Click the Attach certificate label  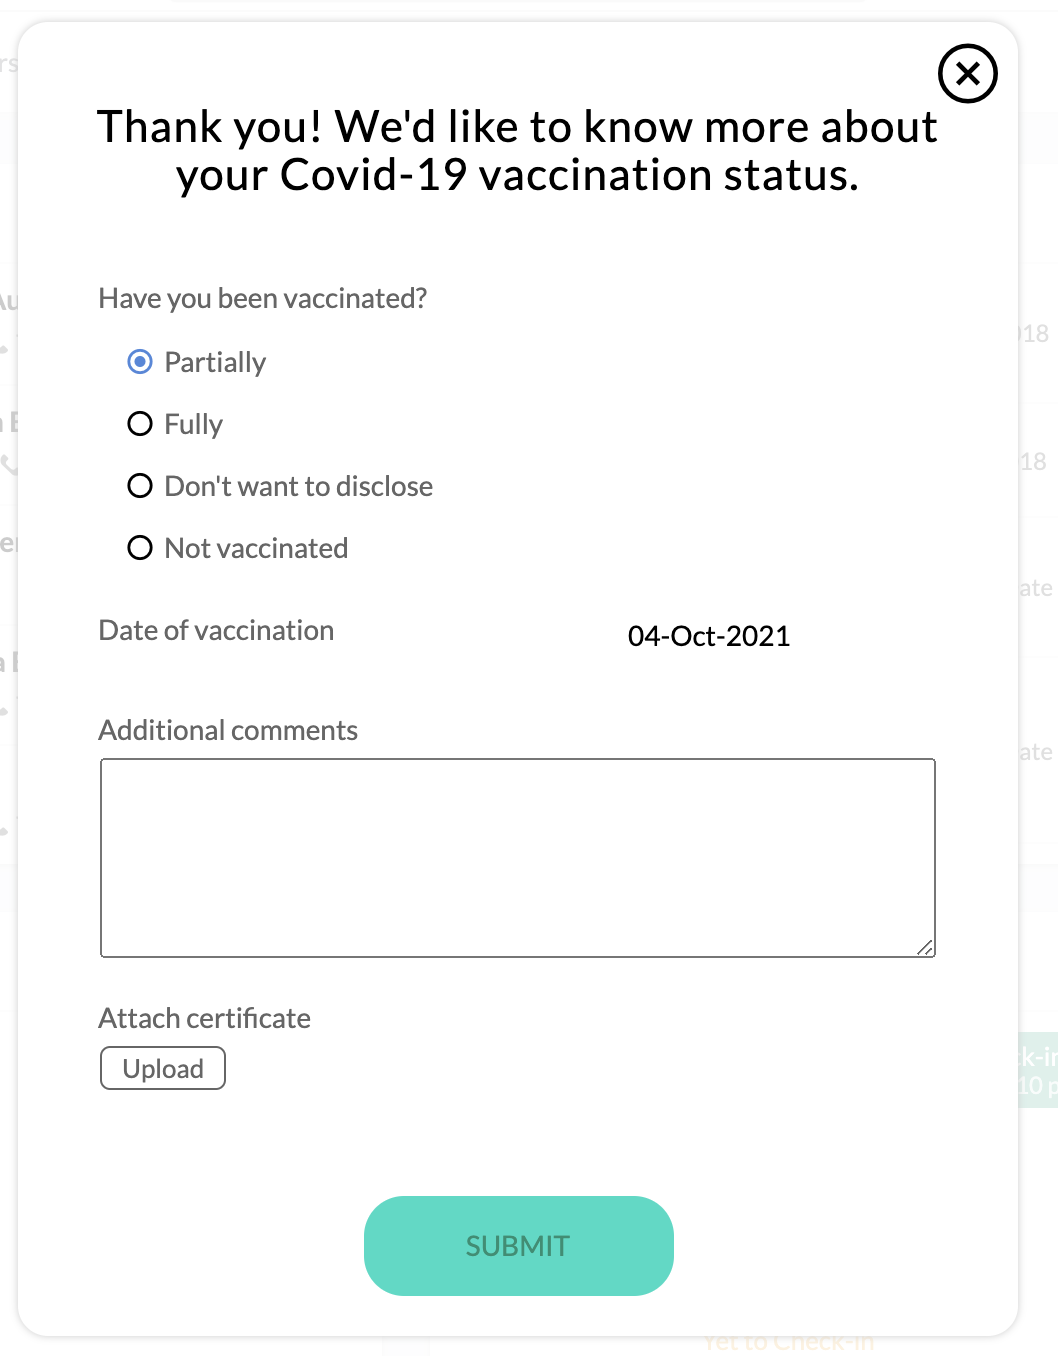[x=204, y=1018]
